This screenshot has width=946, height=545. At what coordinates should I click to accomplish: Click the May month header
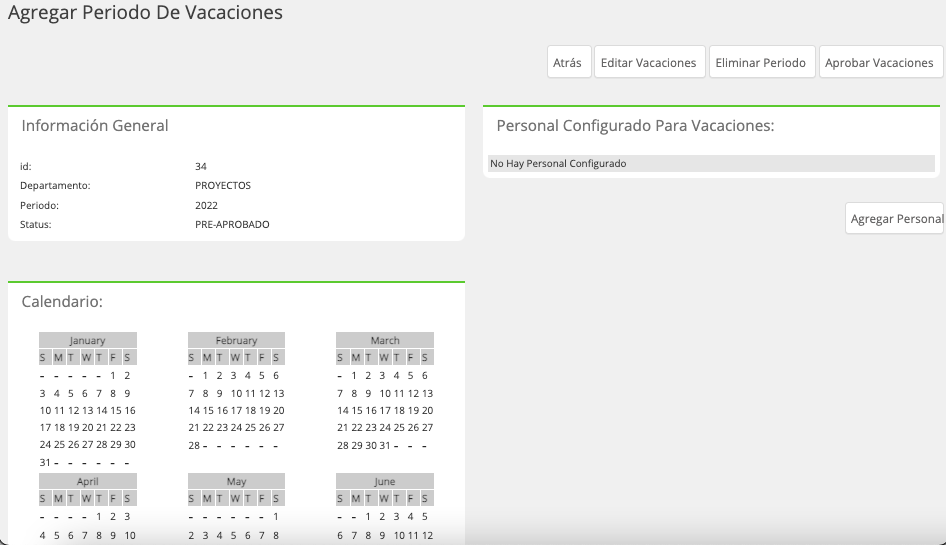pyautogui.click(x=236, y=481)
